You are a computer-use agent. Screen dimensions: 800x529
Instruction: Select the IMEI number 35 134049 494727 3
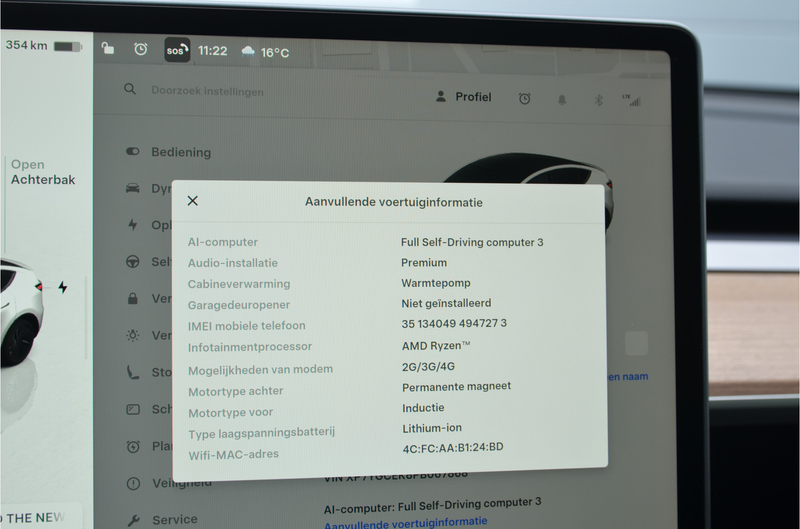click(454, 323)
